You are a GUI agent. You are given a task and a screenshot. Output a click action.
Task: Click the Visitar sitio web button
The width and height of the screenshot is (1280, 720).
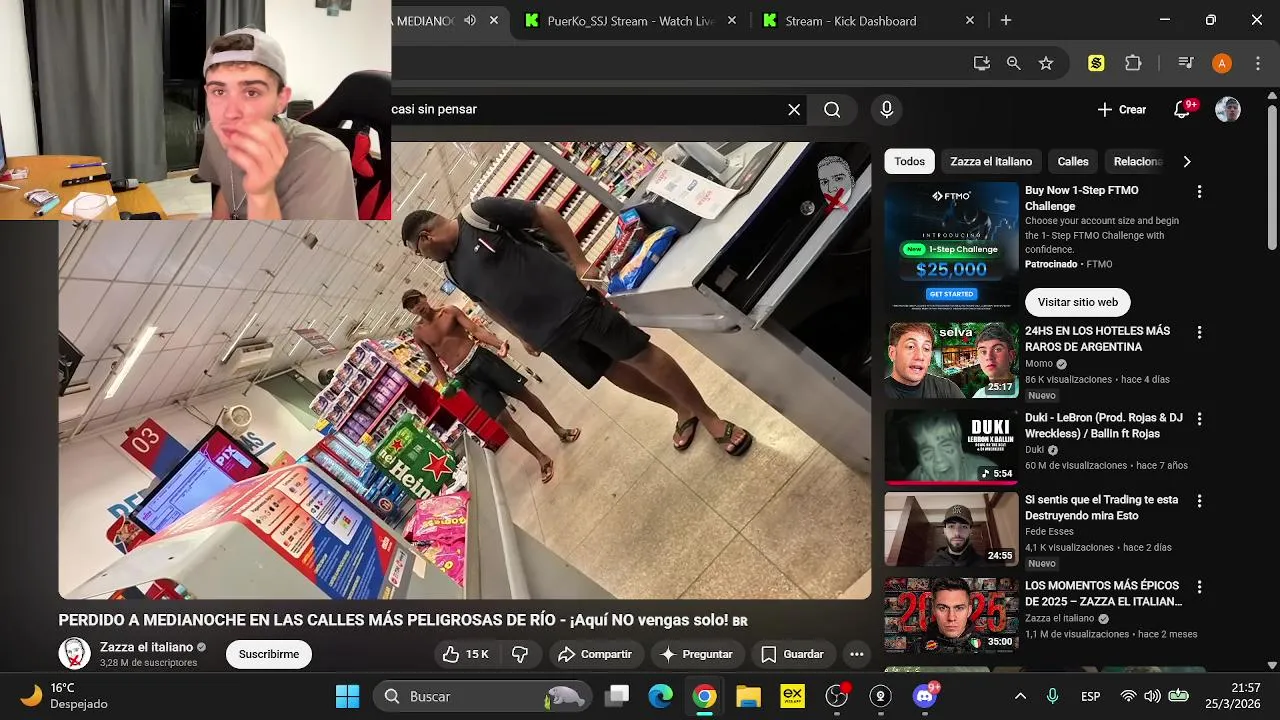point(1078,302)
